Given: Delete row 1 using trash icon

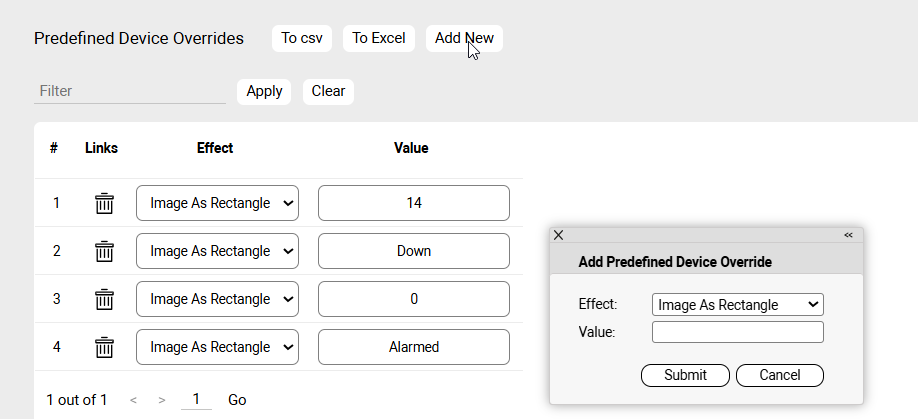Looking at the screenshot, I should click(104, 204).
